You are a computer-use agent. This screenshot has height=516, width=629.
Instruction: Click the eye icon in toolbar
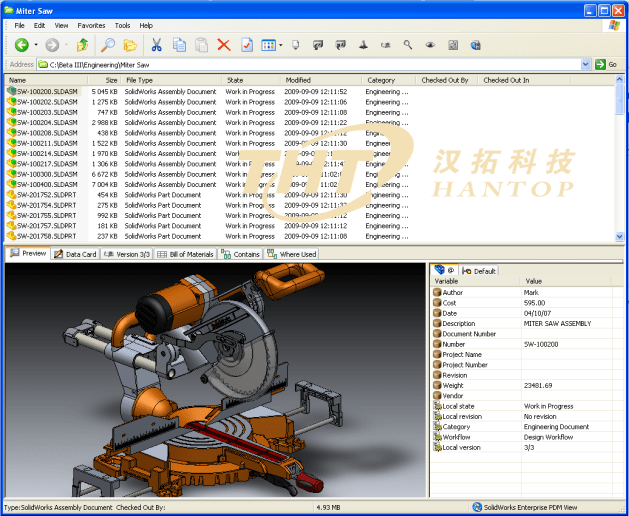coord(430,45)
